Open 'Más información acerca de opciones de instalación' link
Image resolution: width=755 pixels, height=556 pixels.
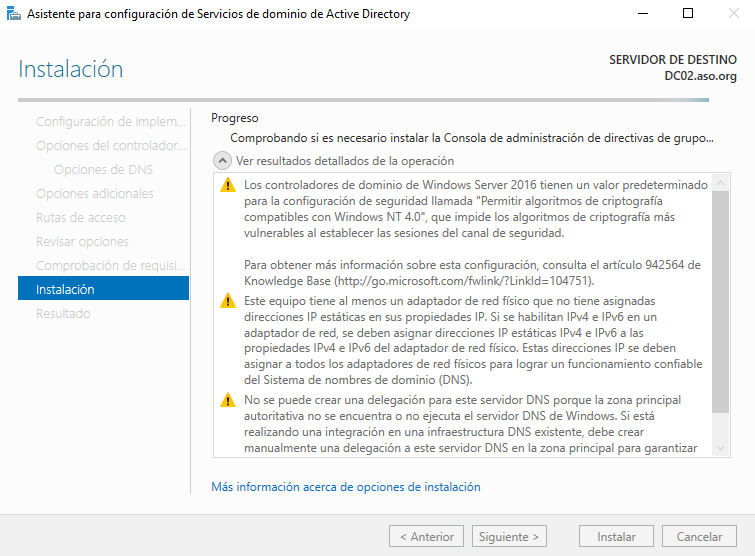[x=345, y=487]
